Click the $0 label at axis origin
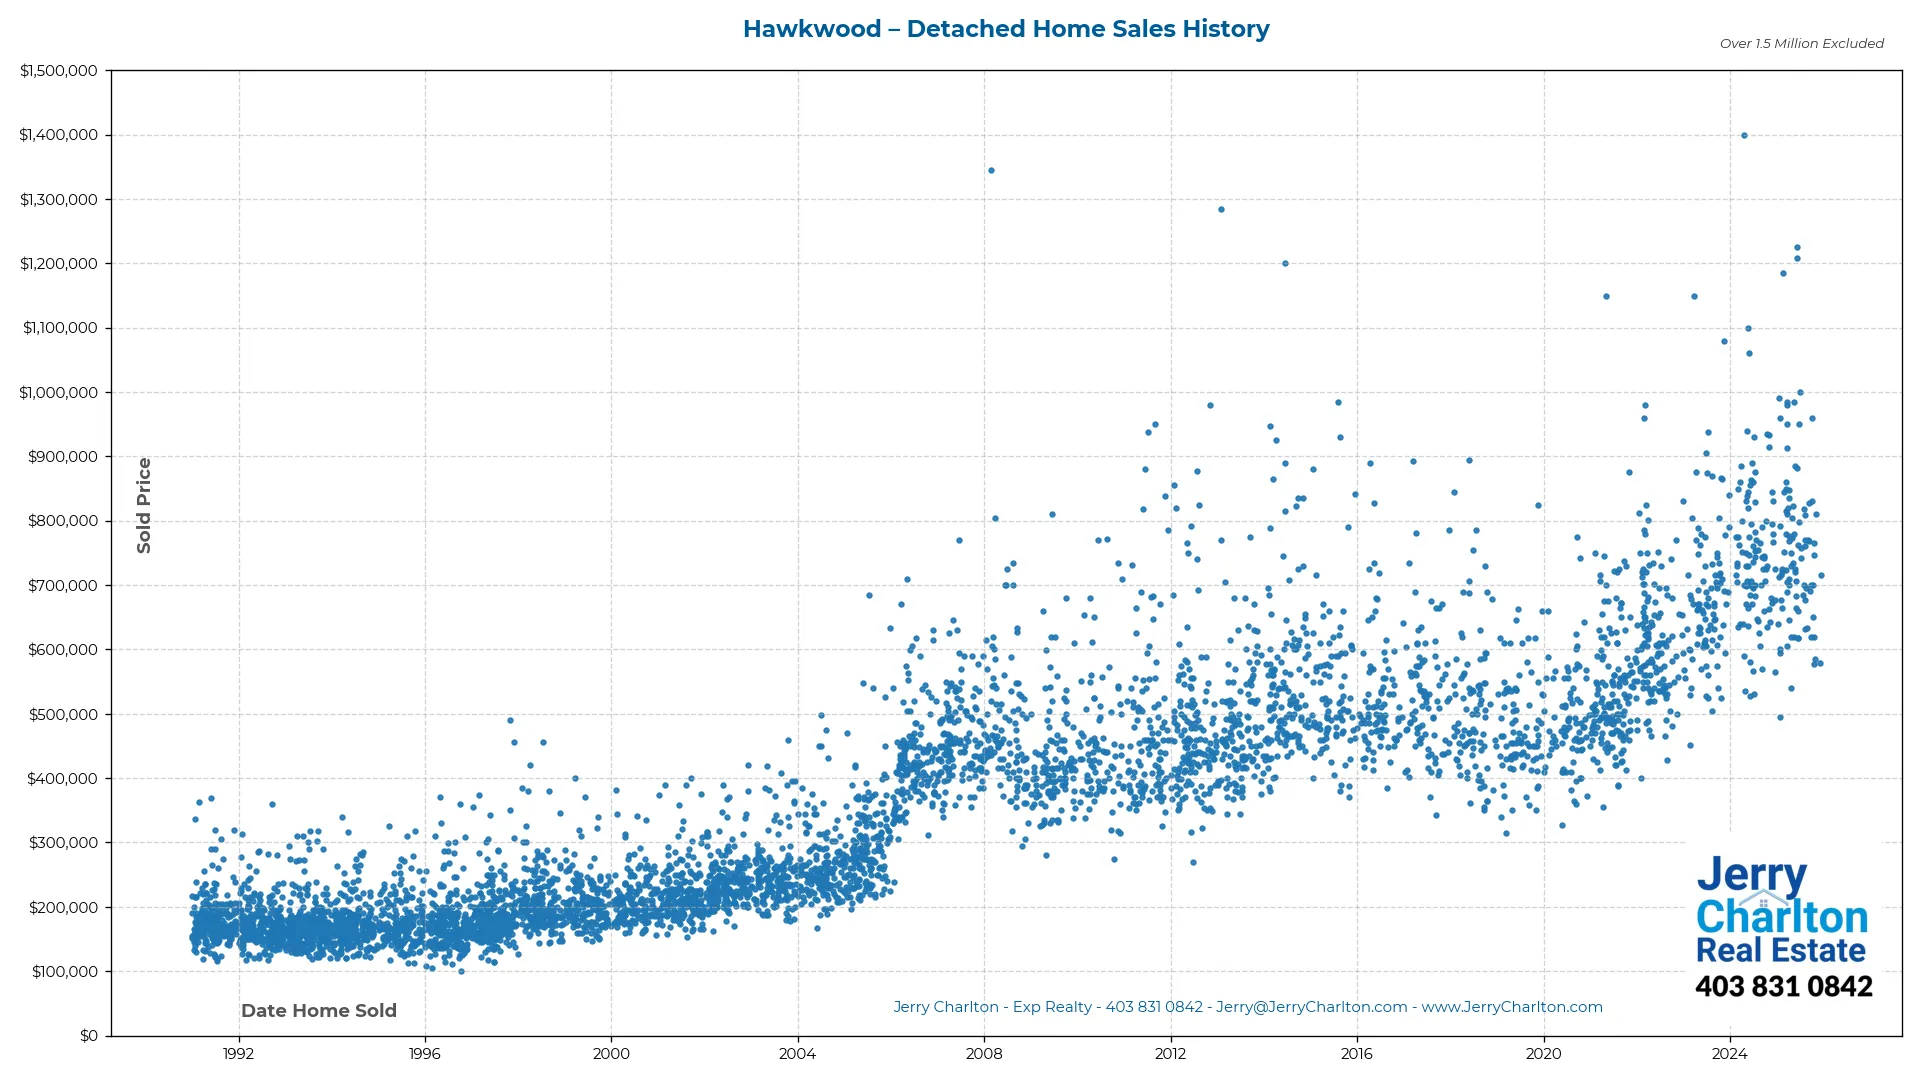This screenshot has height=1080, width=1920. [90, 1035]
